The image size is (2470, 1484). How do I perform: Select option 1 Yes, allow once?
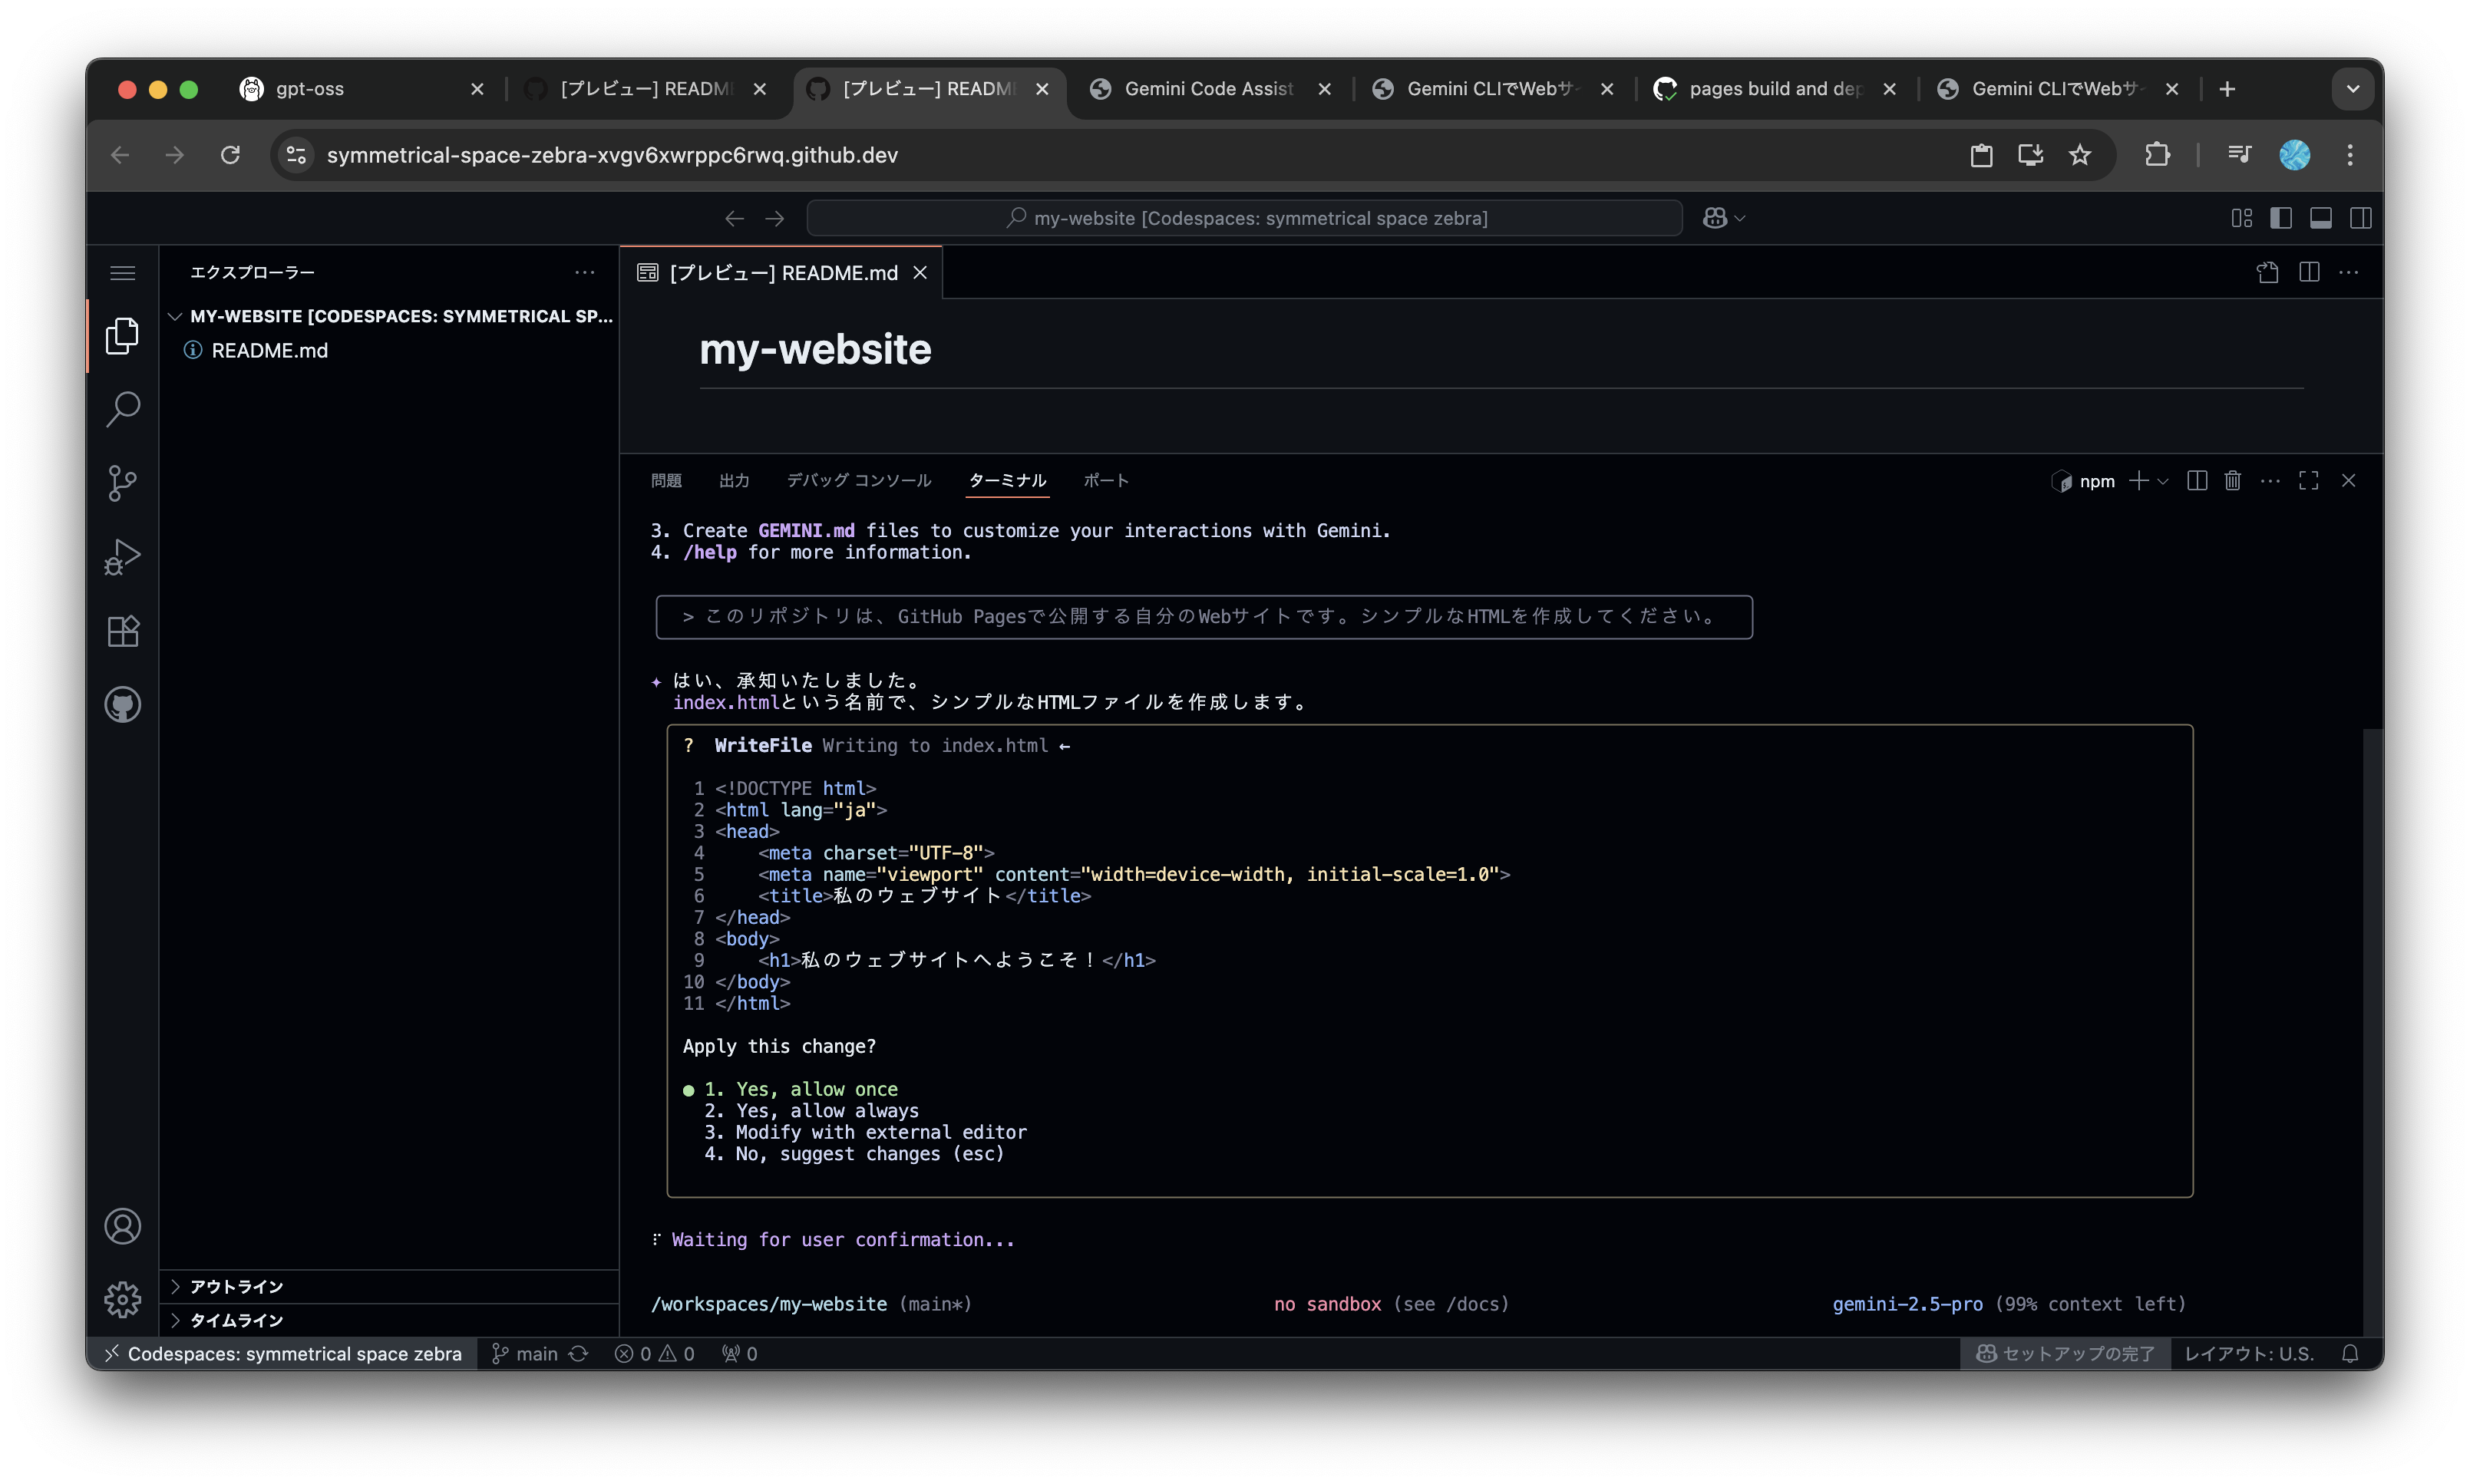pos(801,1090)
